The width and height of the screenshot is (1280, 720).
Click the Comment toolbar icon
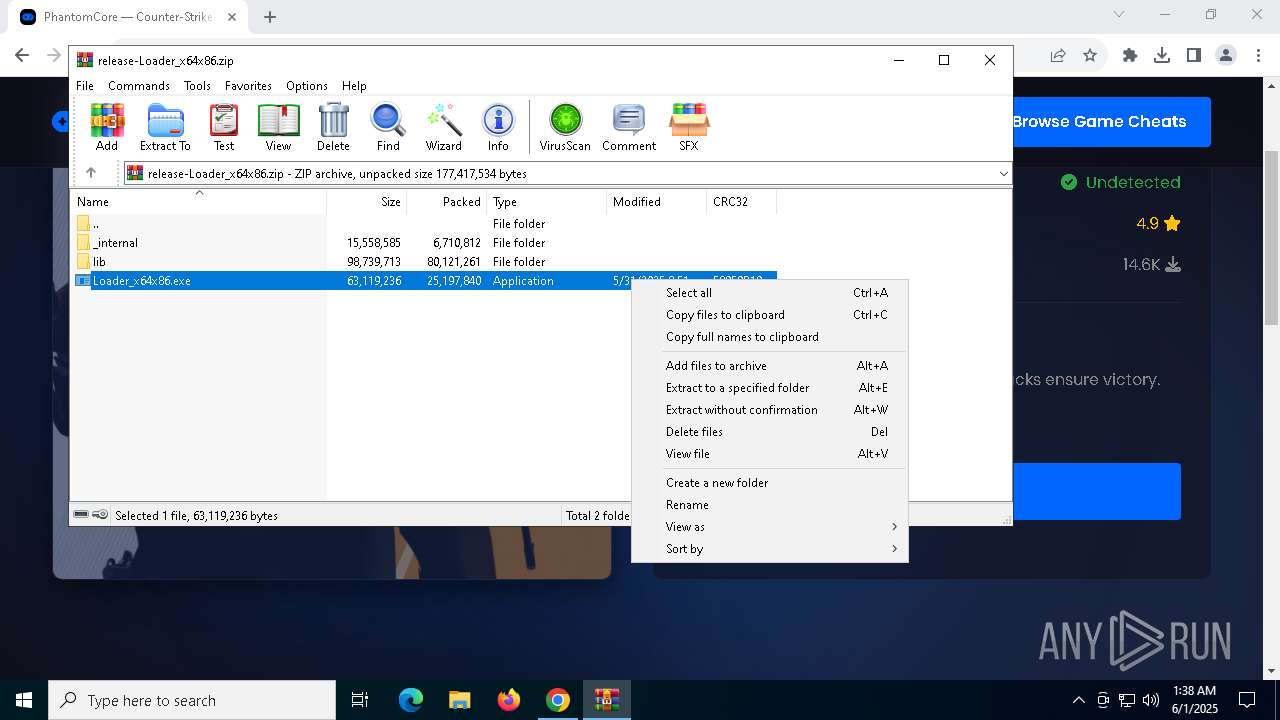(629, 127)
